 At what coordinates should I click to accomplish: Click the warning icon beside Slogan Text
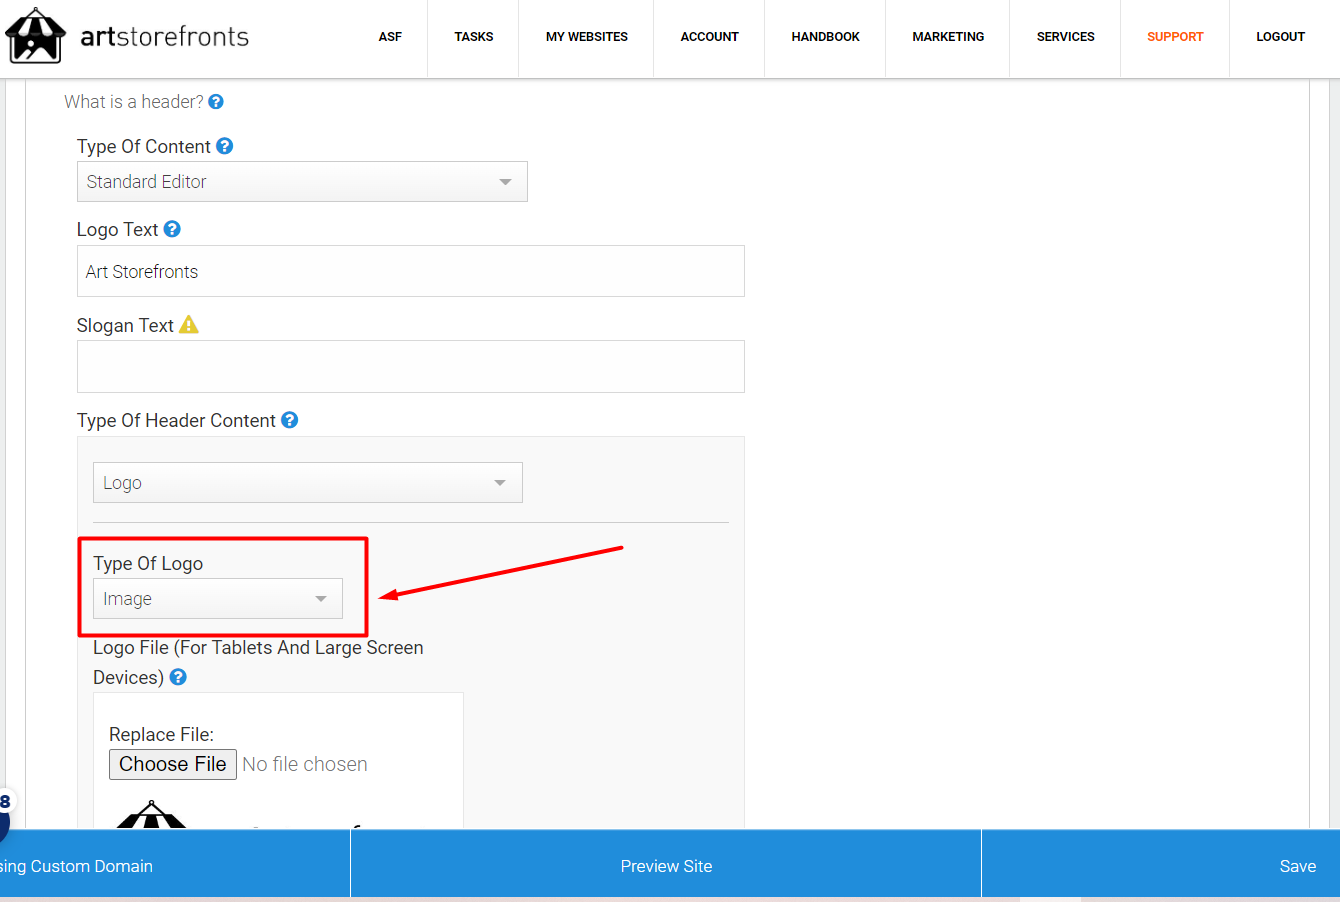189,324
